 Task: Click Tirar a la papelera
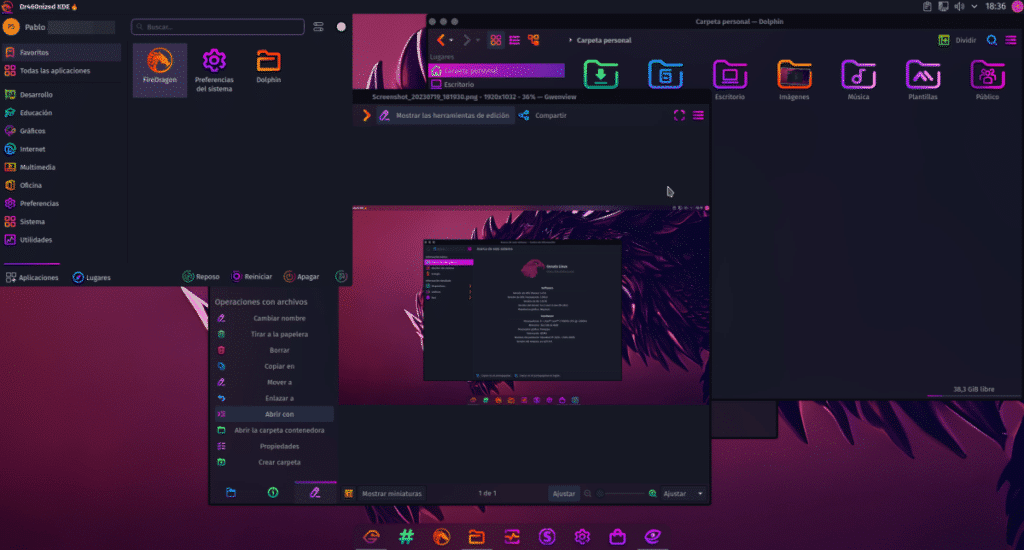(274, 334)
